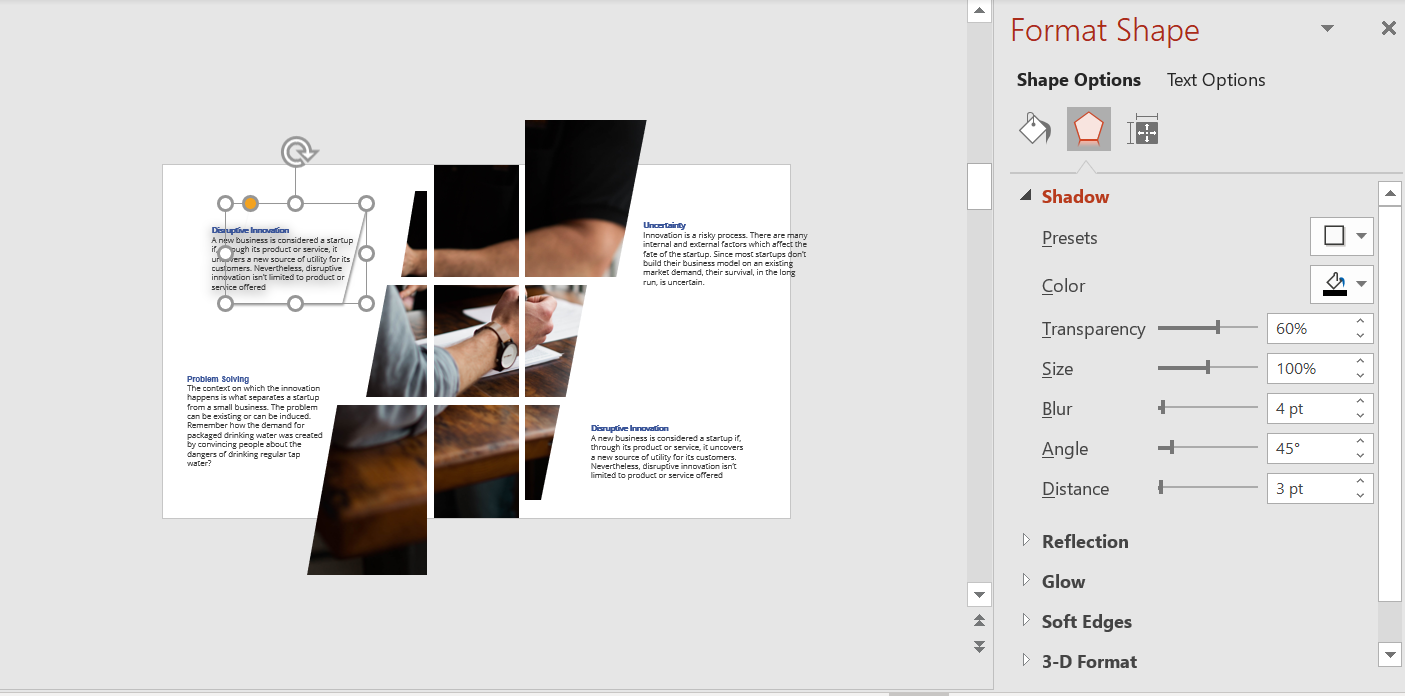
Task: Open the shadow Color dropdown
Action: coord(1341,285)
